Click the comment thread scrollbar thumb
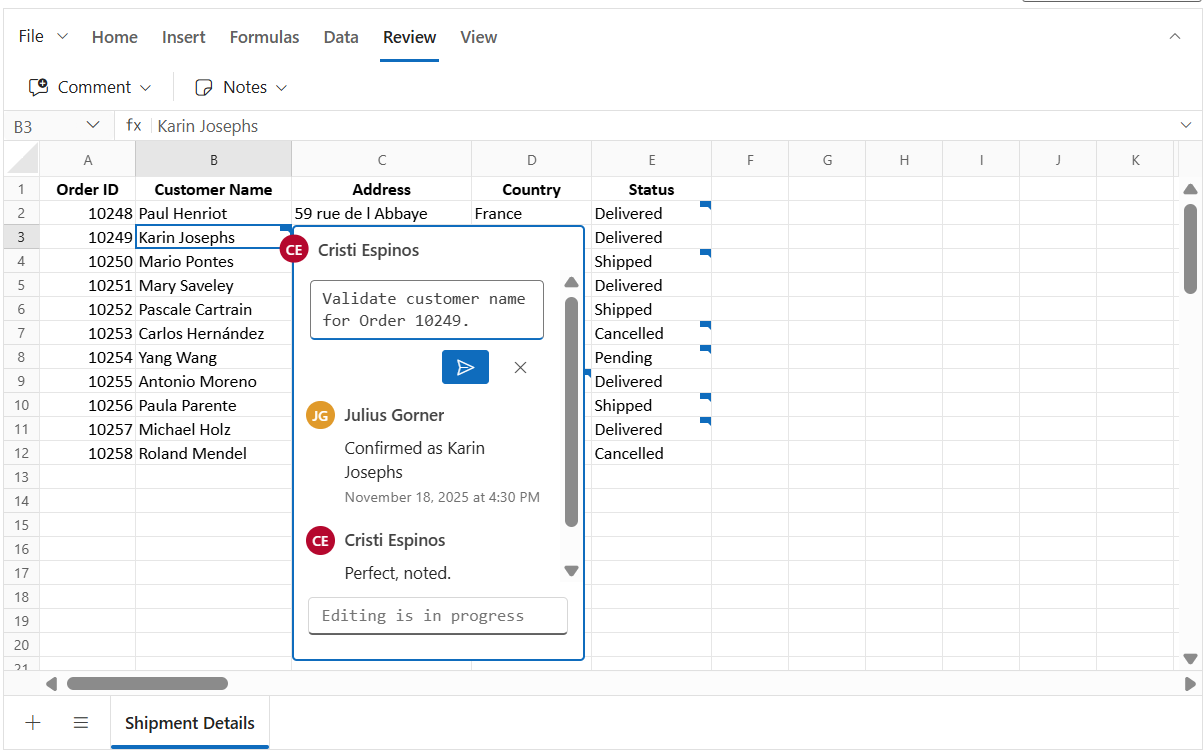The image size is (1204, 750). (x=571, y=412)
